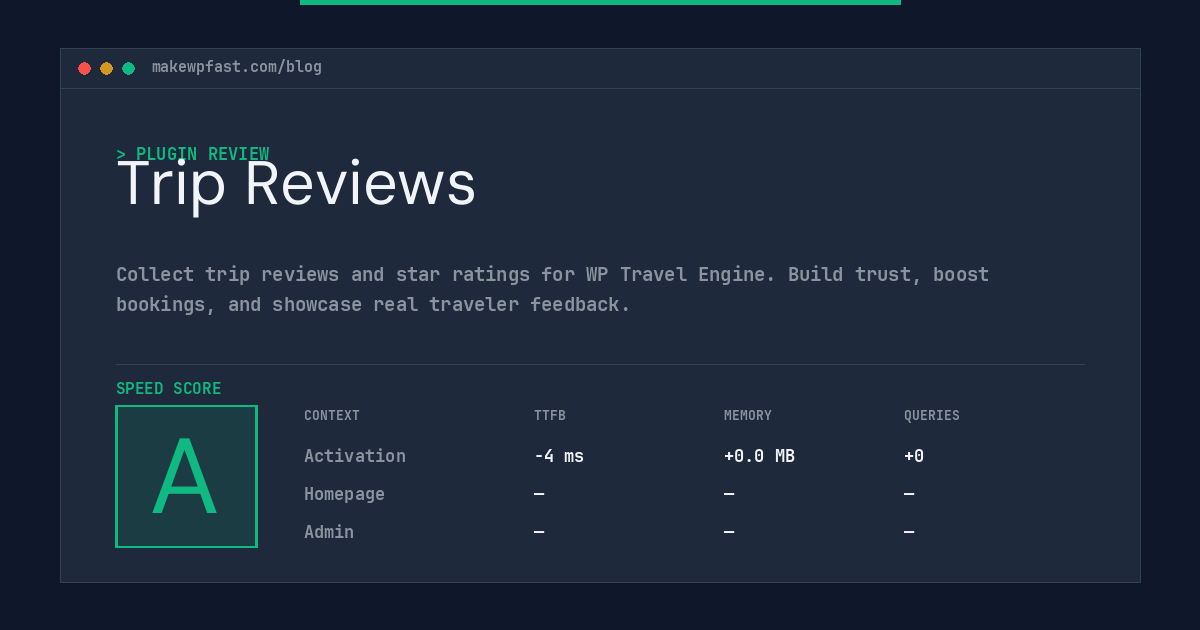Click the QUERIES column header
This screenshot has width=1200, height=630.
coord(932,416)
